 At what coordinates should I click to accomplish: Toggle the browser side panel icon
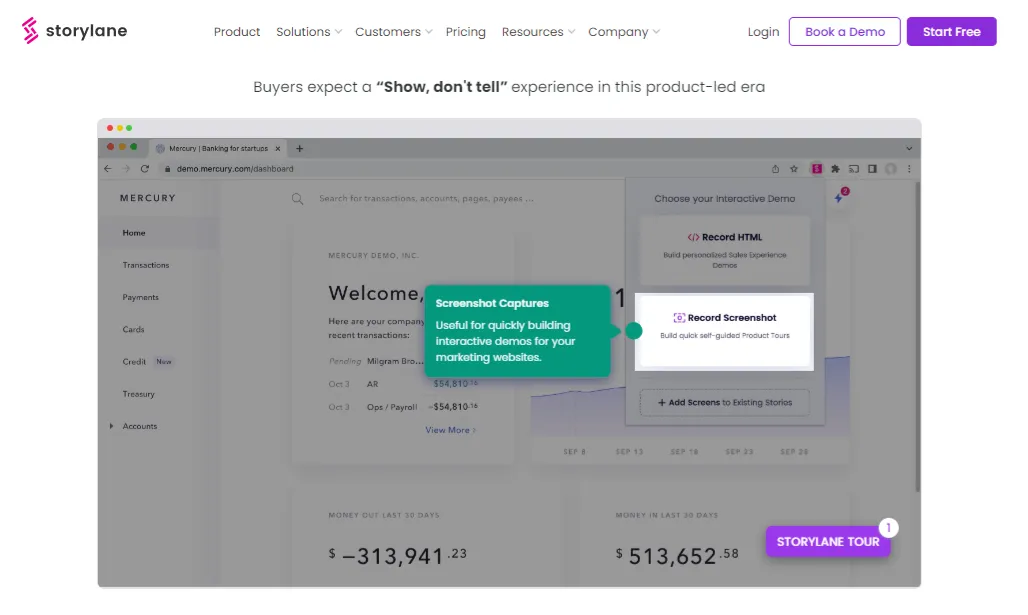[872, 169]
